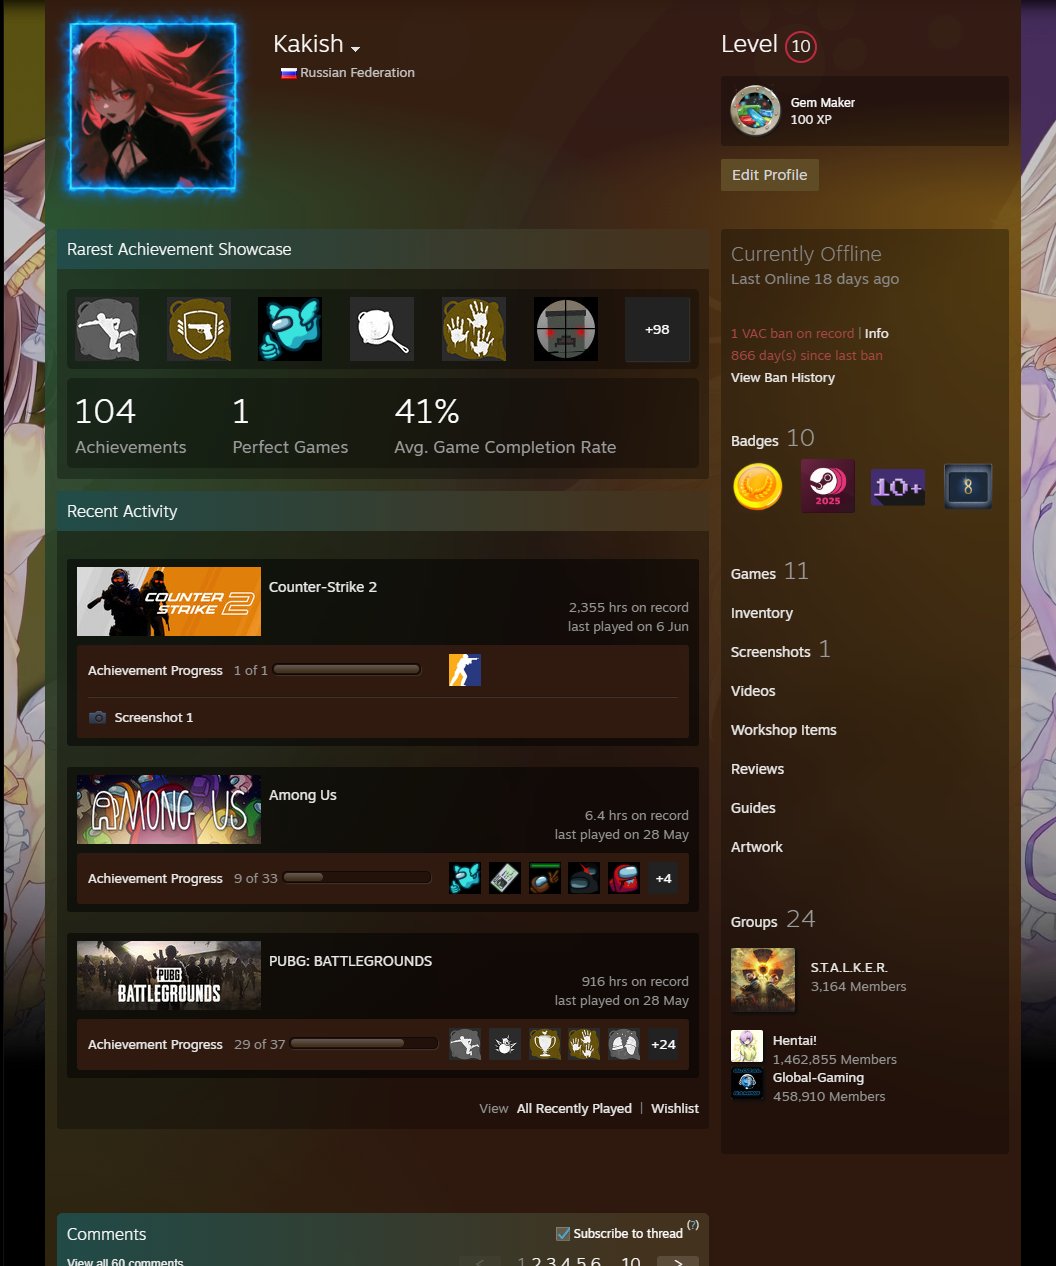Open the Among Us game banner thumbnail
Viewport: 1056px width, 1266px height.
pyautogui.click(x=169, y=810)
